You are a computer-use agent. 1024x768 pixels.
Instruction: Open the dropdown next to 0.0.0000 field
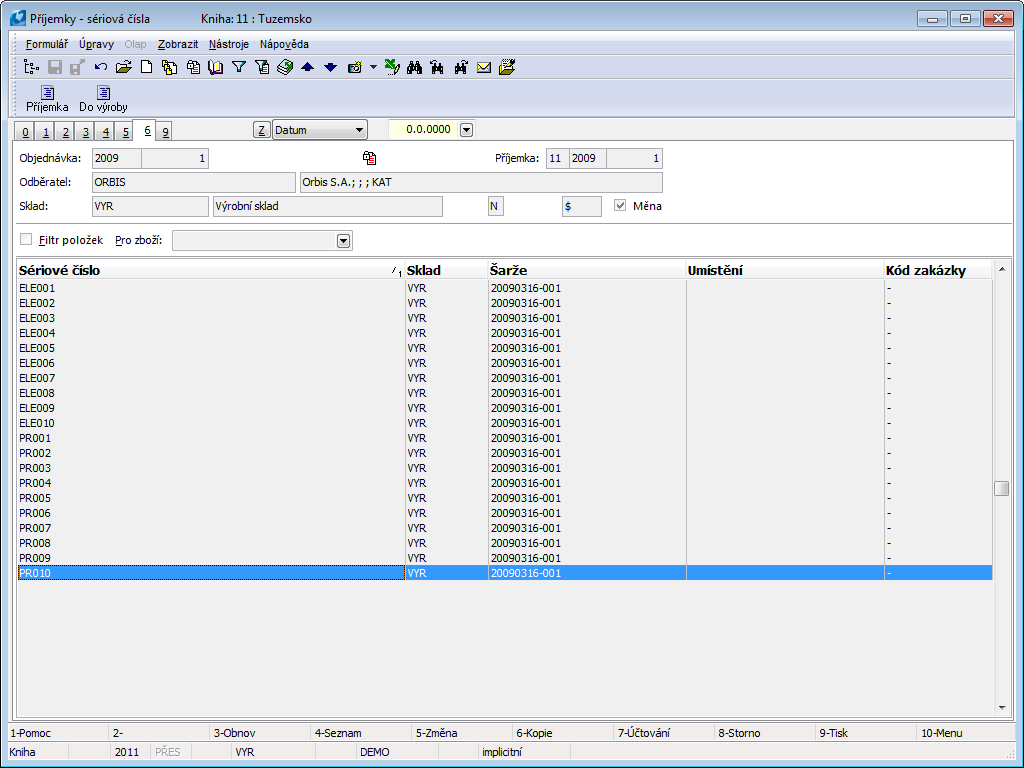tap(466, 130)
